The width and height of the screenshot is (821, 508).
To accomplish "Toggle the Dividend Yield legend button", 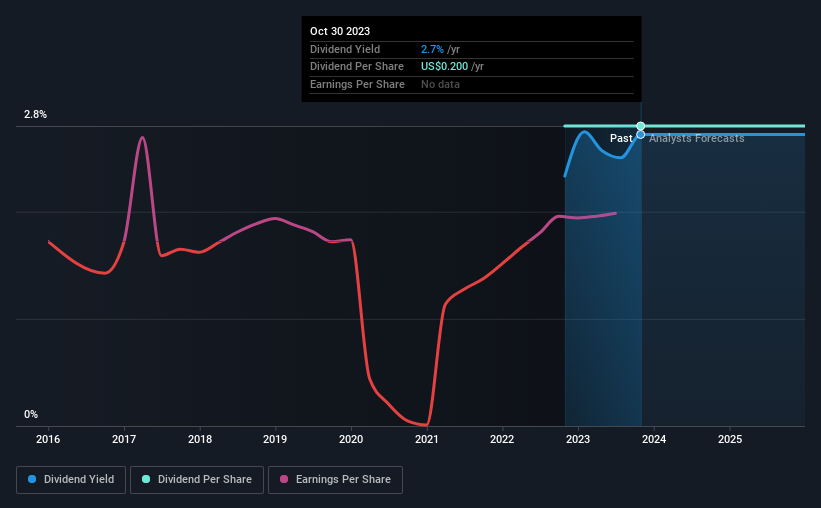I will coord(71,480).
